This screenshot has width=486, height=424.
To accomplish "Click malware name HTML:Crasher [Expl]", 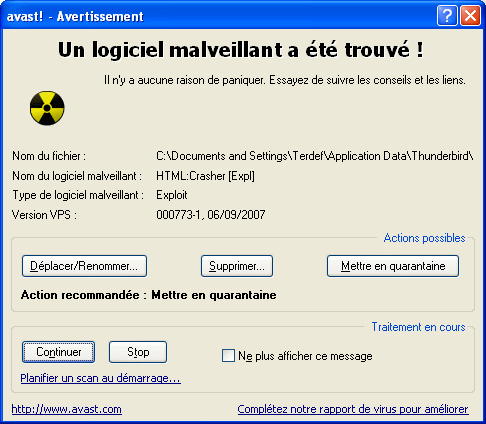I will coord(205,176).
